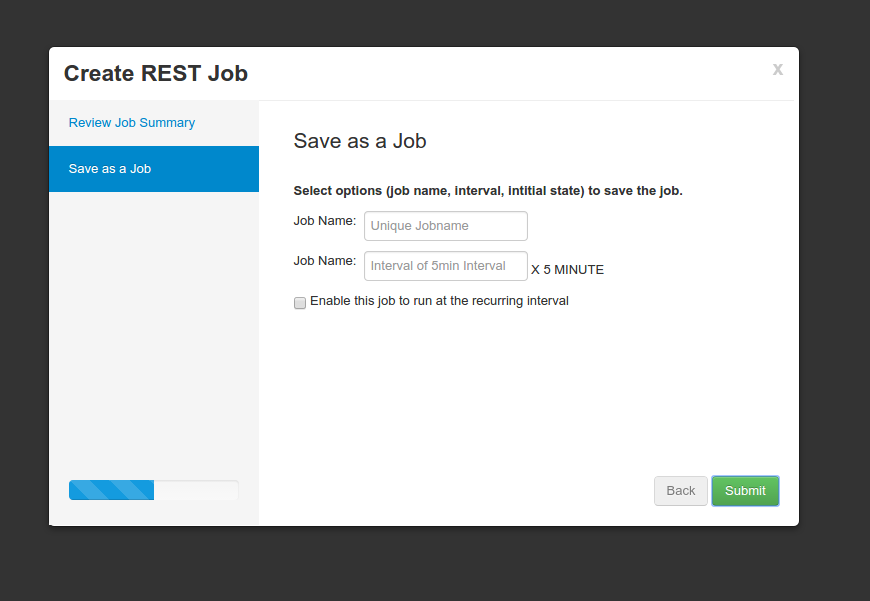Click the first Job Name label
Image resolution: width=870 pixels, height=601 pixels.
click(x=325, y=221)
